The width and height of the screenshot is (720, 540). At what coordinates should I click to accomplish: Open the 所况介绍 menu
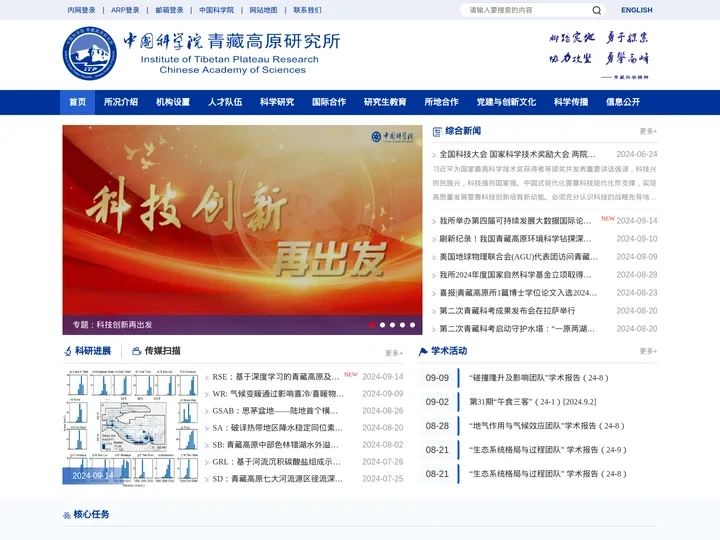point(121,102)
